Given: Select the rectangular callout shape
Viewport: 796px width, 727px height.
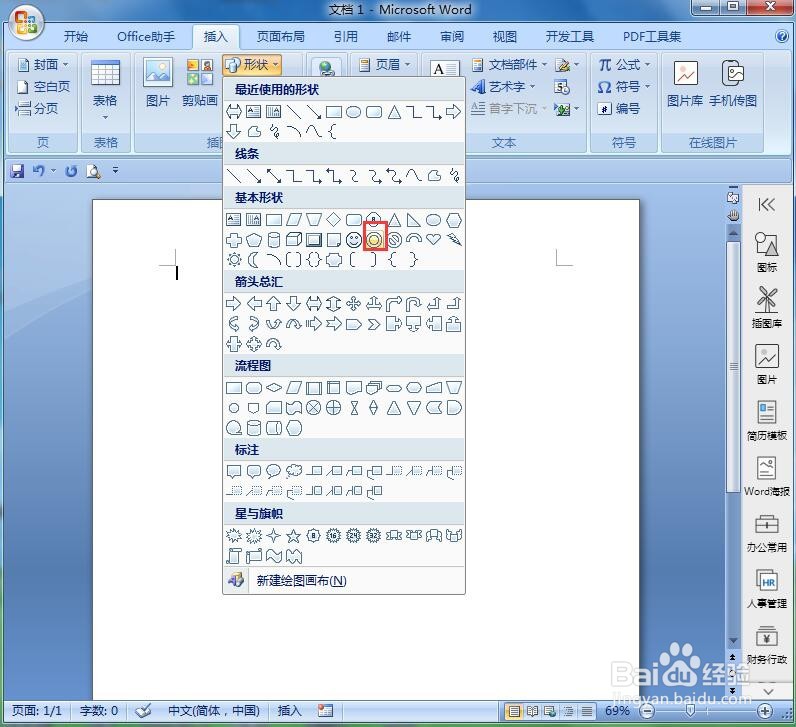Looking at the screenshot, I should [234, 471].
